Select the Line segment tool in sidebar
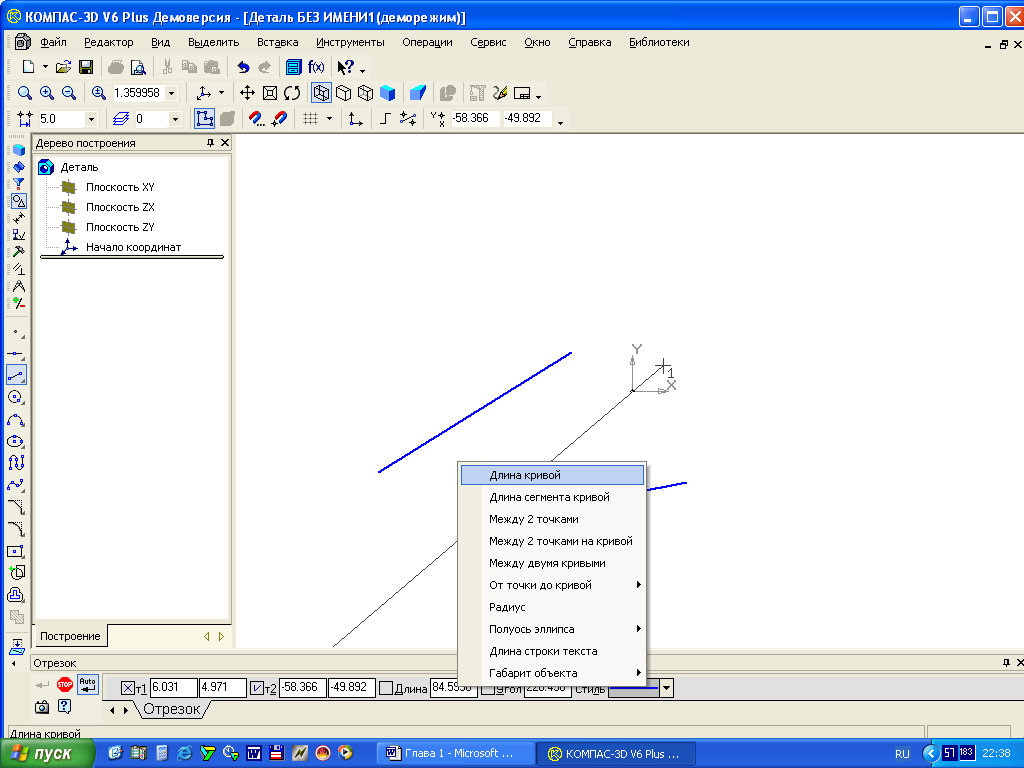The height and width of the screenshot is (768, 1024). point(16,375)
